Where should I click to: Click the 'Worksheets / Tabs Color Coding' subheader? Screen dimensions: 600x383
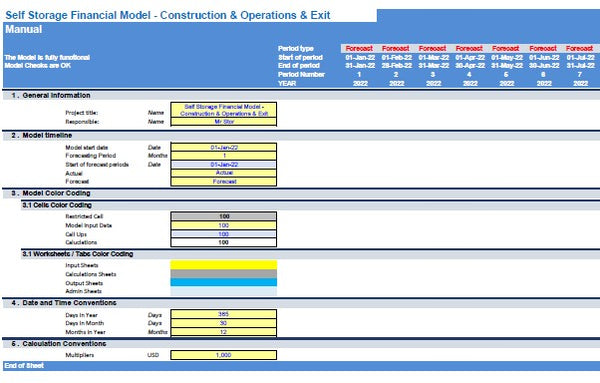(83, 254)
